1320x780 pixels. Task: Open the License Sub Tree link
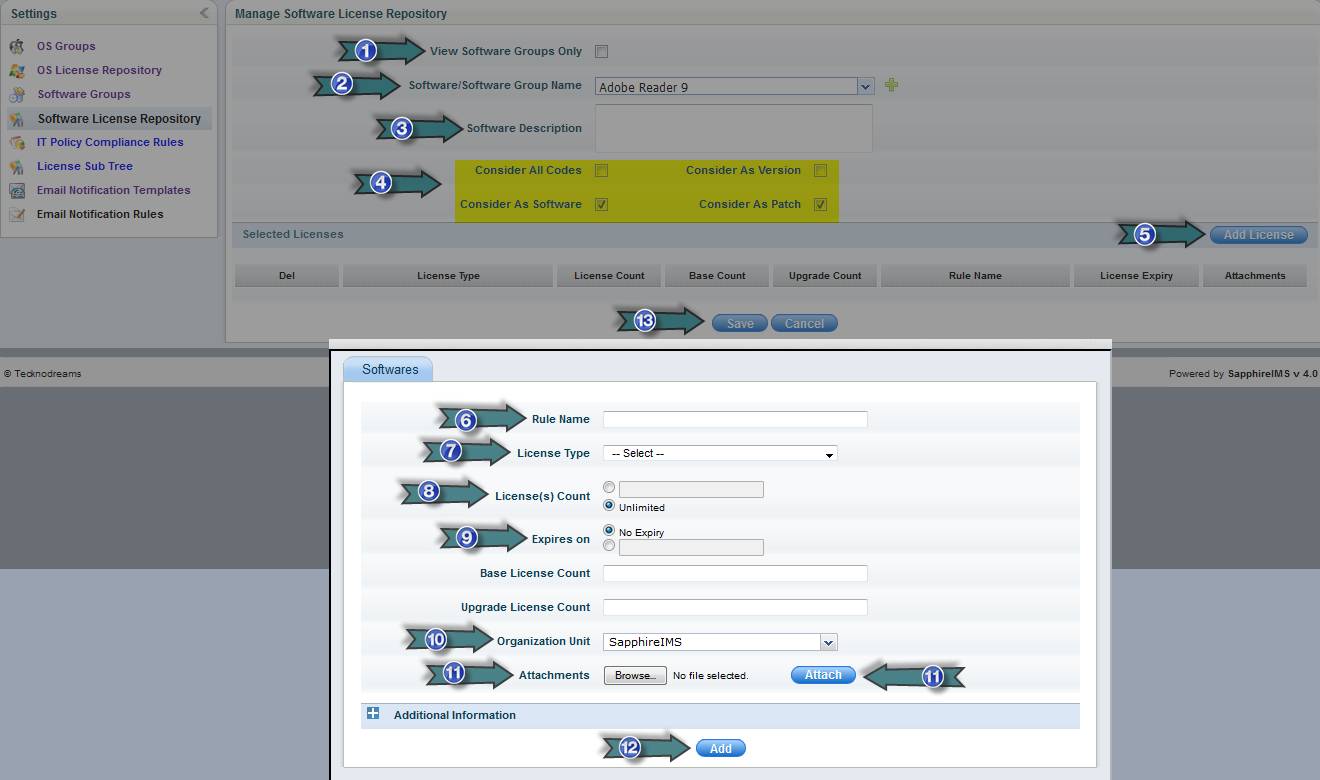85,166
